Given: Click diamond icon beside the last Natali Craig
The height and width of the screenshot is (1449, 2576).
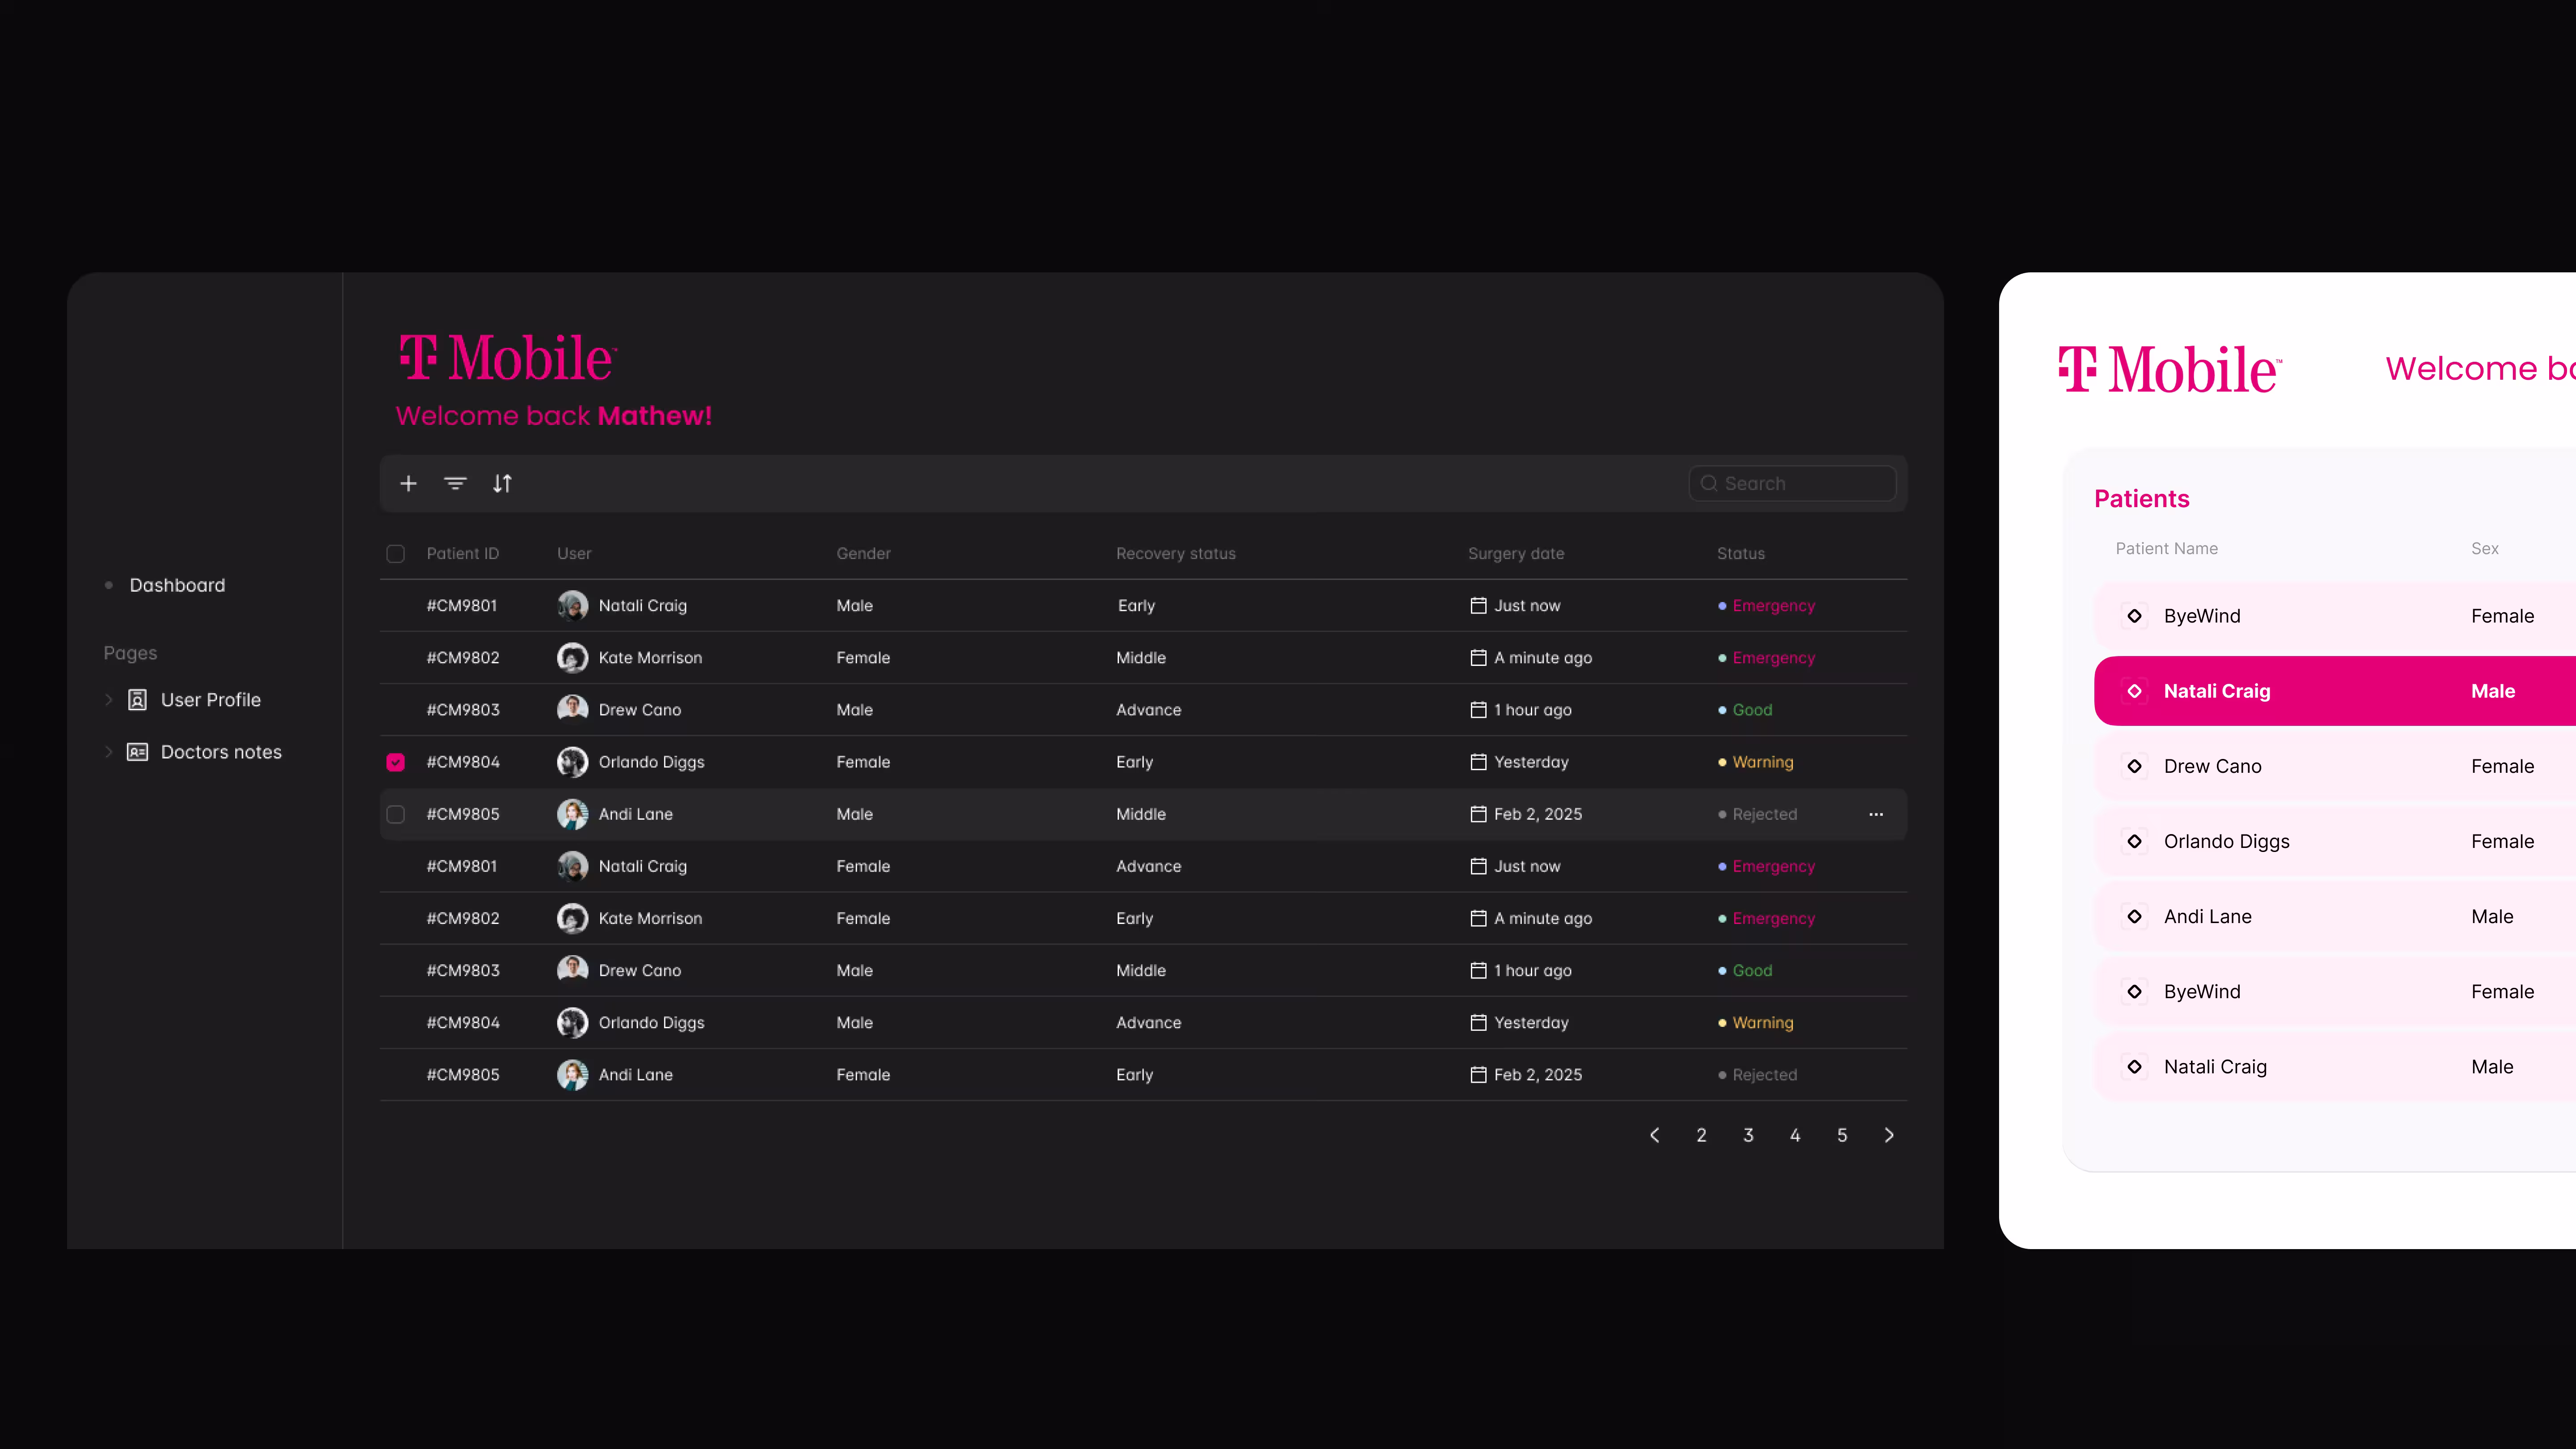Looking at the screenshot, I should [x=2134, y=1067].
